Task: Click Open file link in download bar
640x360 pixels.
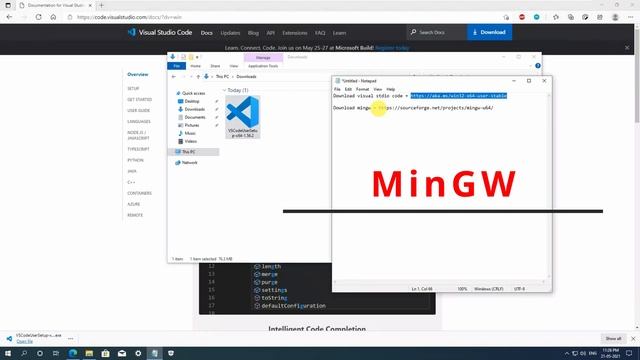Action: point(24,341)
